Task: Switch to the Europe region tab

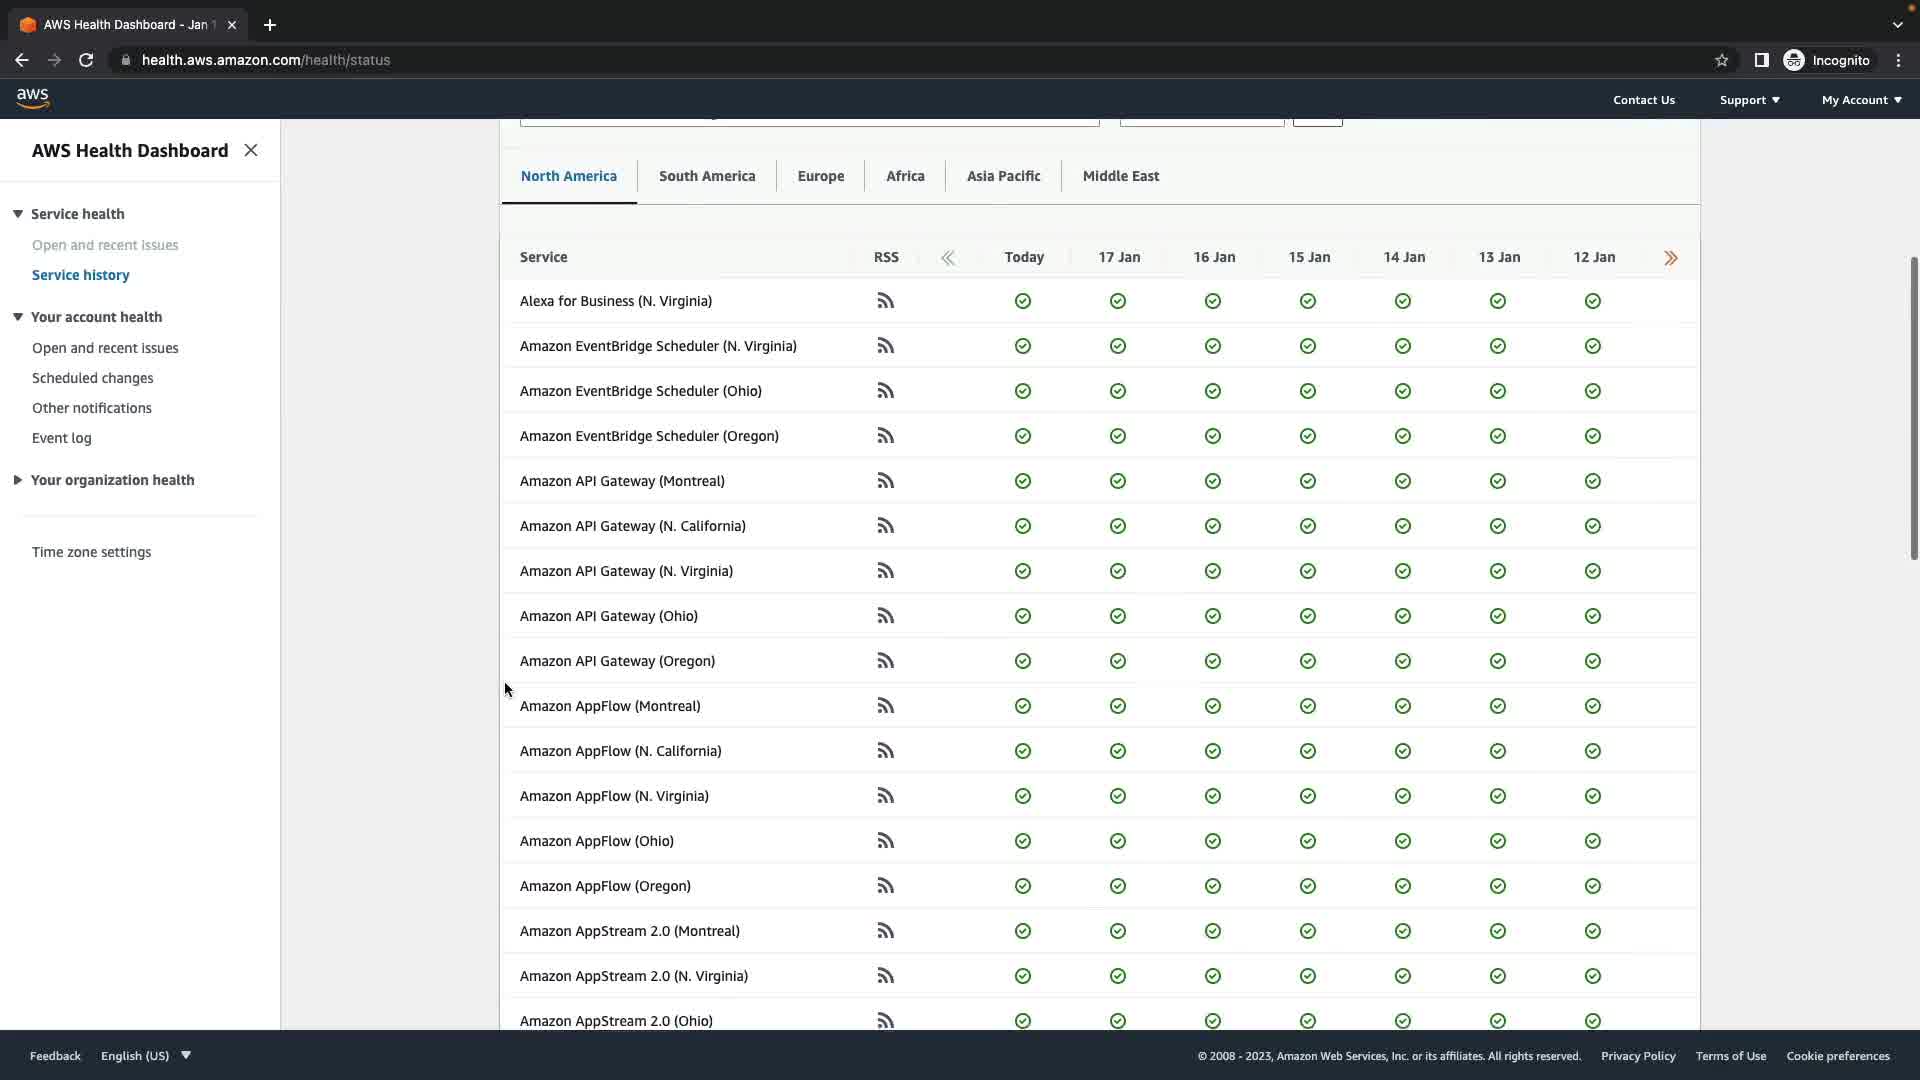Action: click(x=820, y=176)
